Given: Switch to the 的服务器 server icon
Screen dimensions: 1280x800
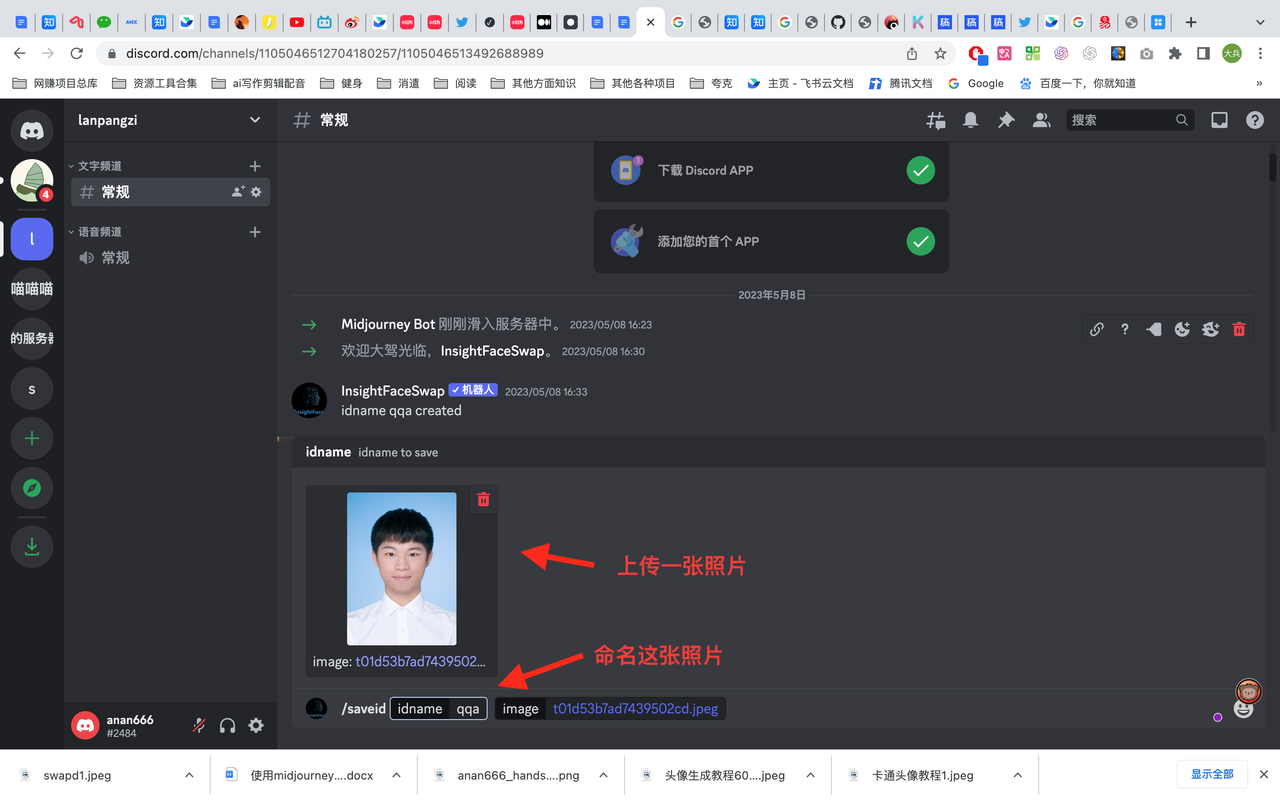Looking at the screenshot, I should 32,338.
